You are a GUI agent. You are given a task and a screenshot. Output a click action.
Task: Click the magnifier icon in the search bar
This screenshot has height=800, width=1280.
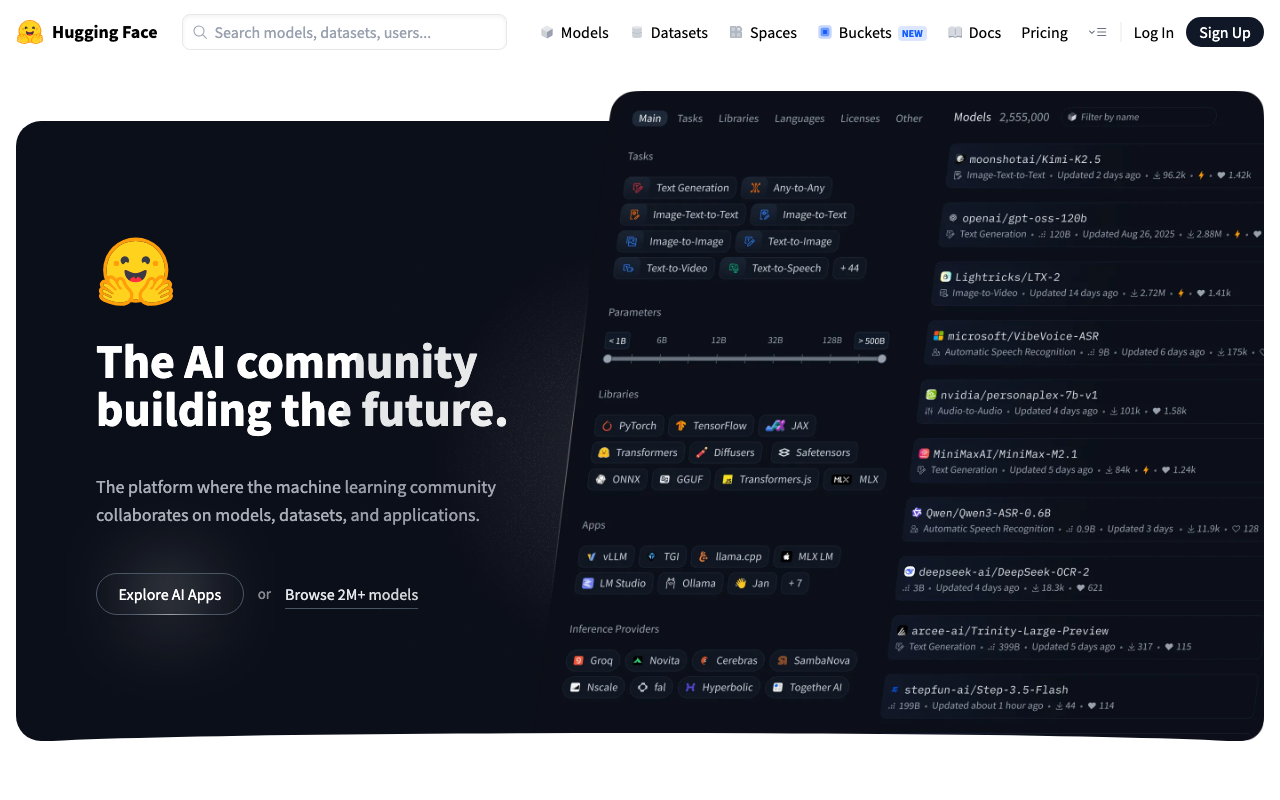tap(200, 32)
